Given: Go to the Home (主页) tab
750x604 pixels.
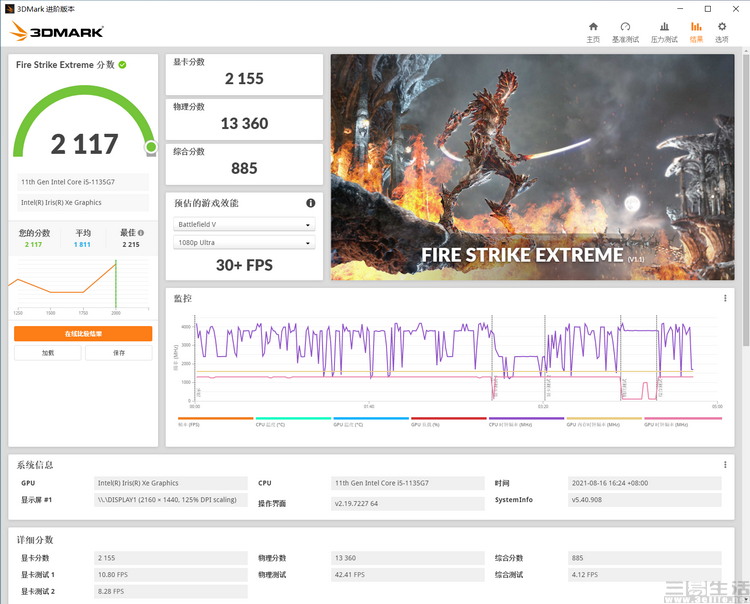Looking at the screenshot, I should click(x=593, y=32).
